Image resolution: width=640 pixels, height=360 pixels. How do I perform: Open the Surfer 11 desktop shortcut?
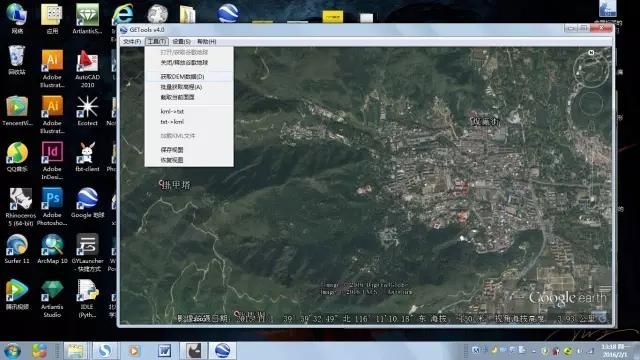pyautogui.click(x=17, y=249)
